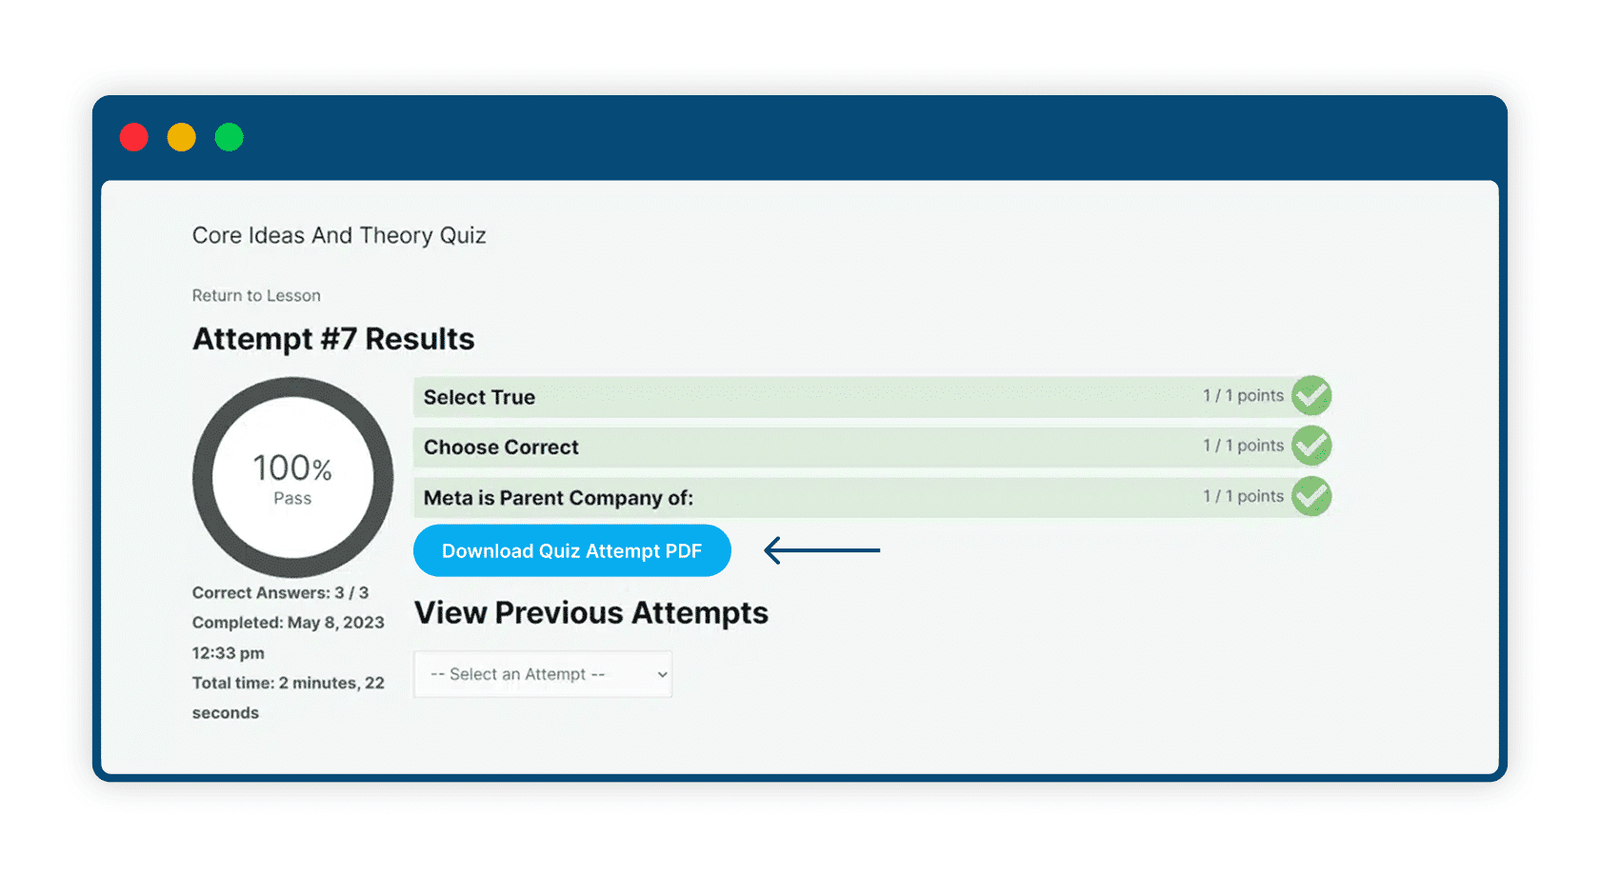Click the left-pointing arrow beside the download button

822,550
